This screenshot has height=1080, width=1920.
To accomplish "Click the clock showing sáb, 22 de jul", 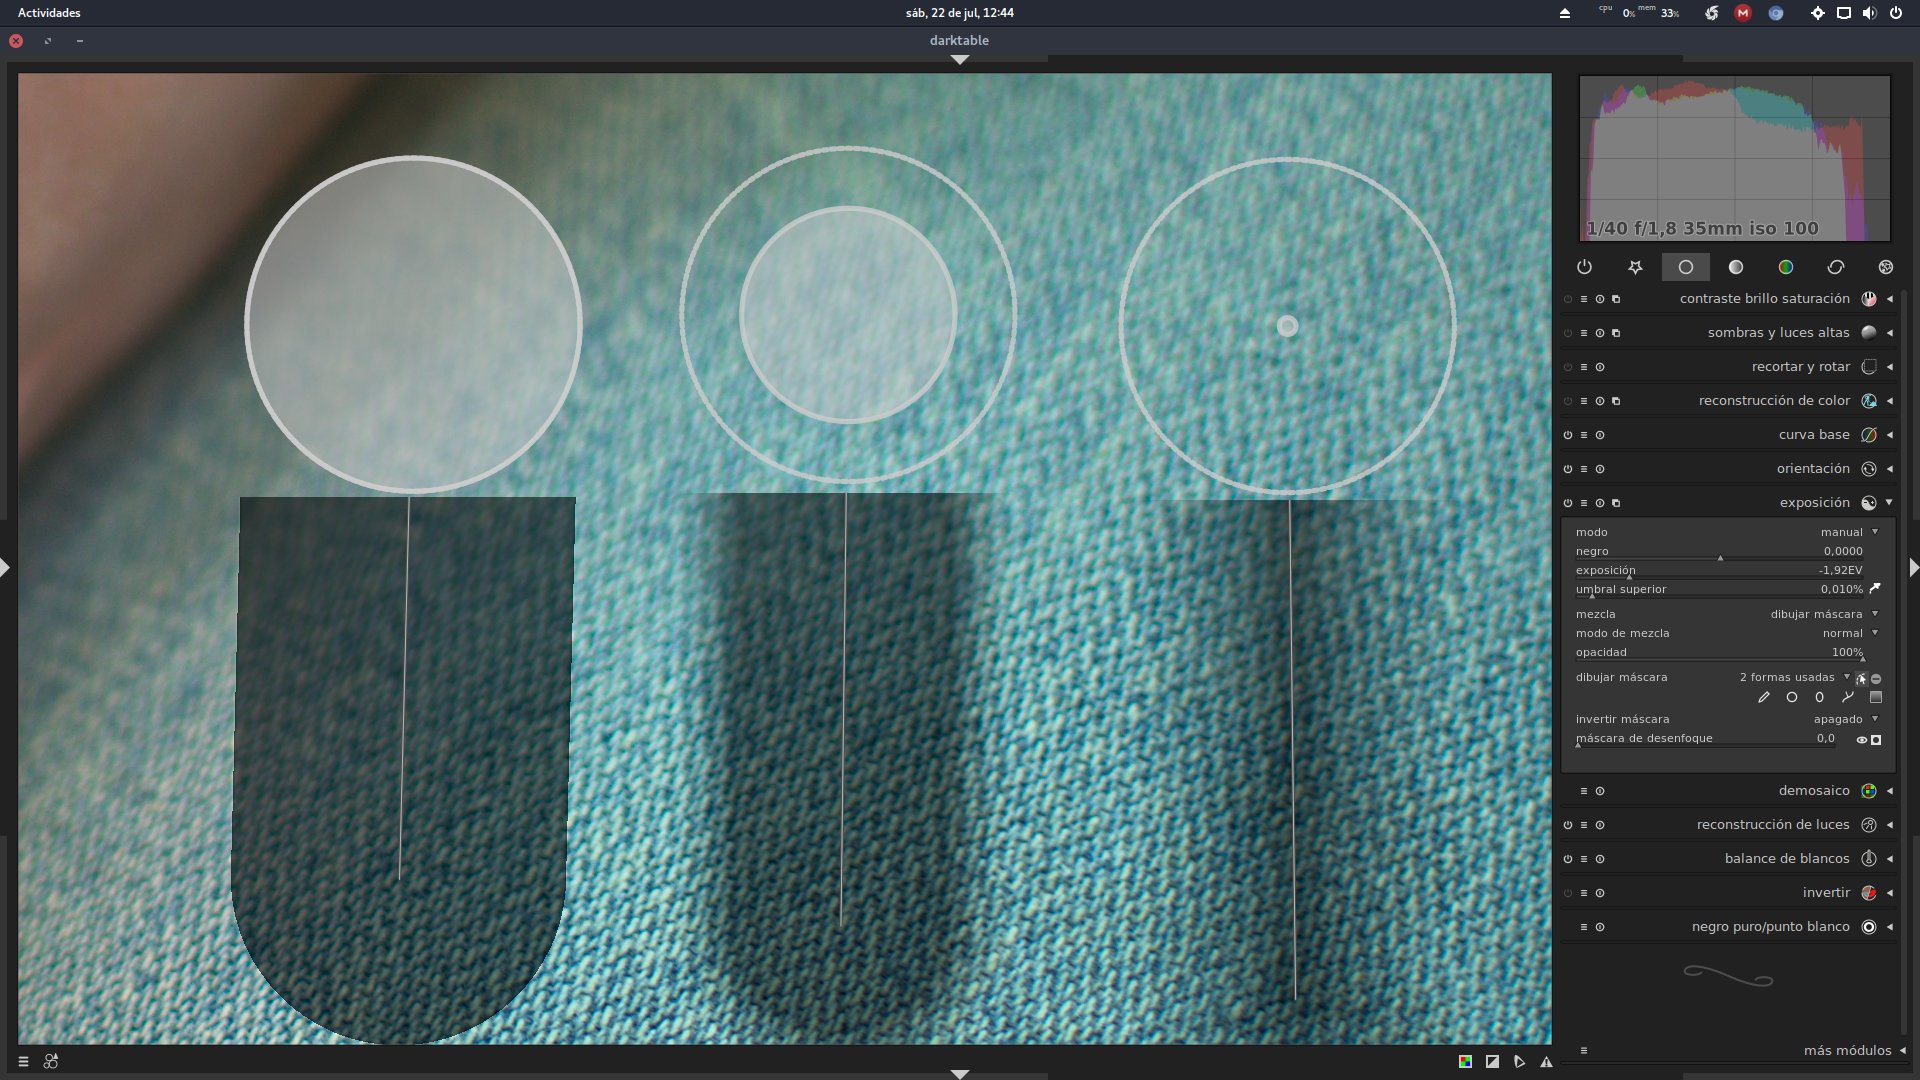I will (960, 13).
